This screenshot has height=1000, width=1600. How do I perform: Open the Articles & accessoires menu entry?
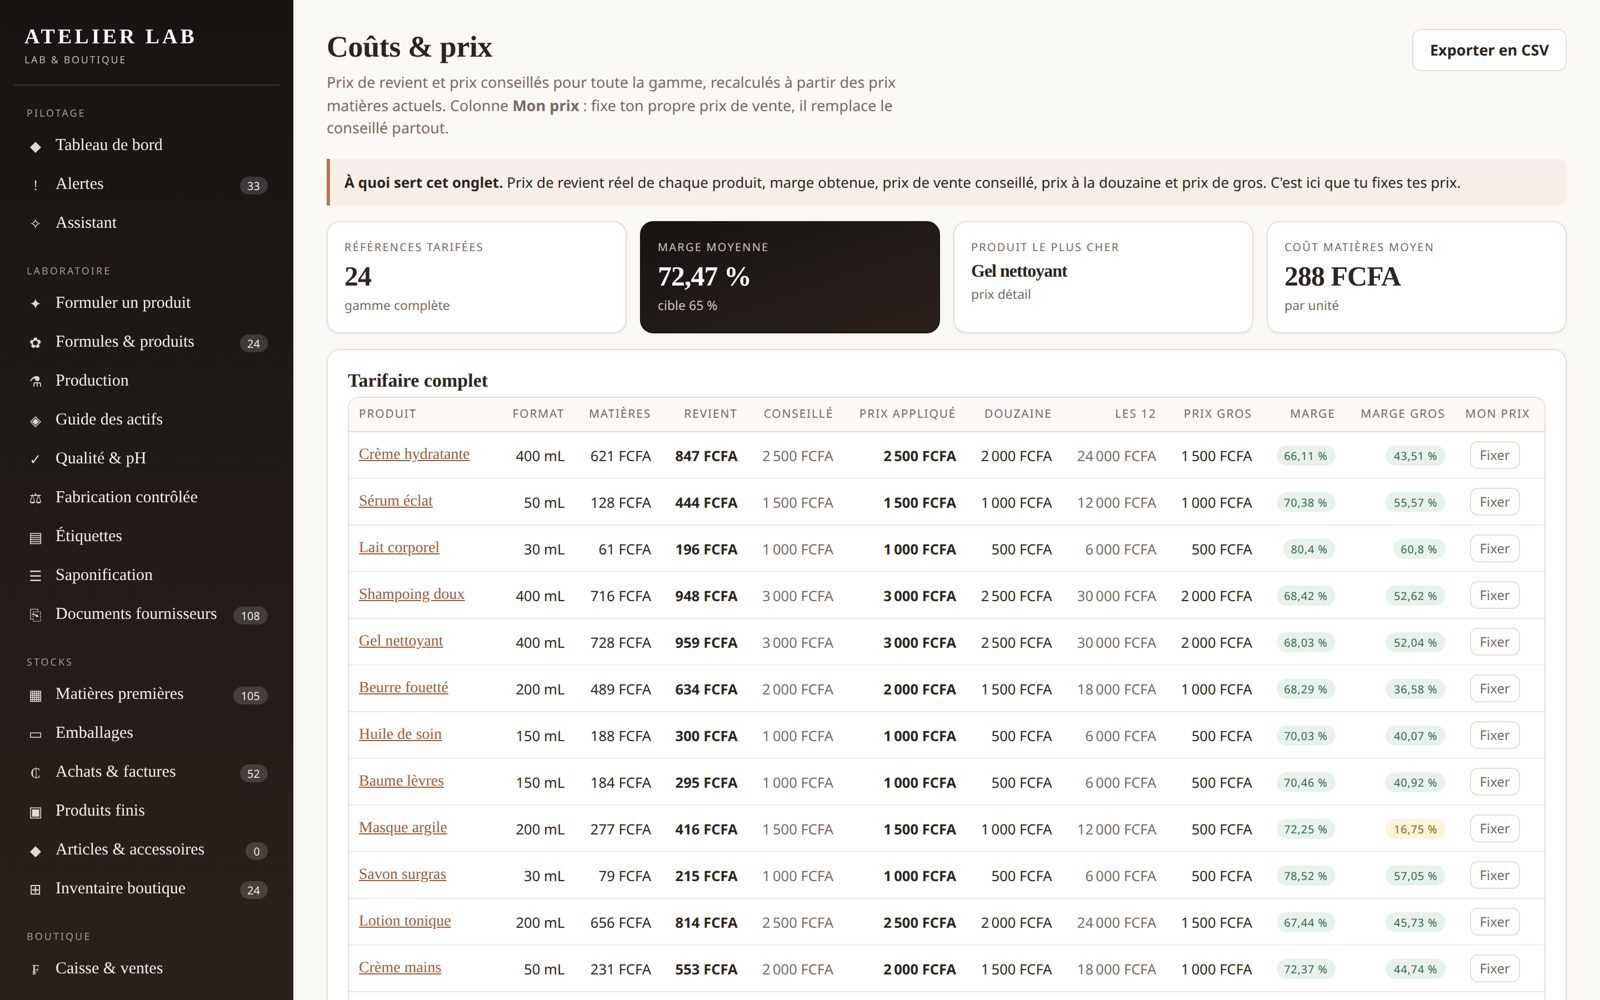pos(147,850)
